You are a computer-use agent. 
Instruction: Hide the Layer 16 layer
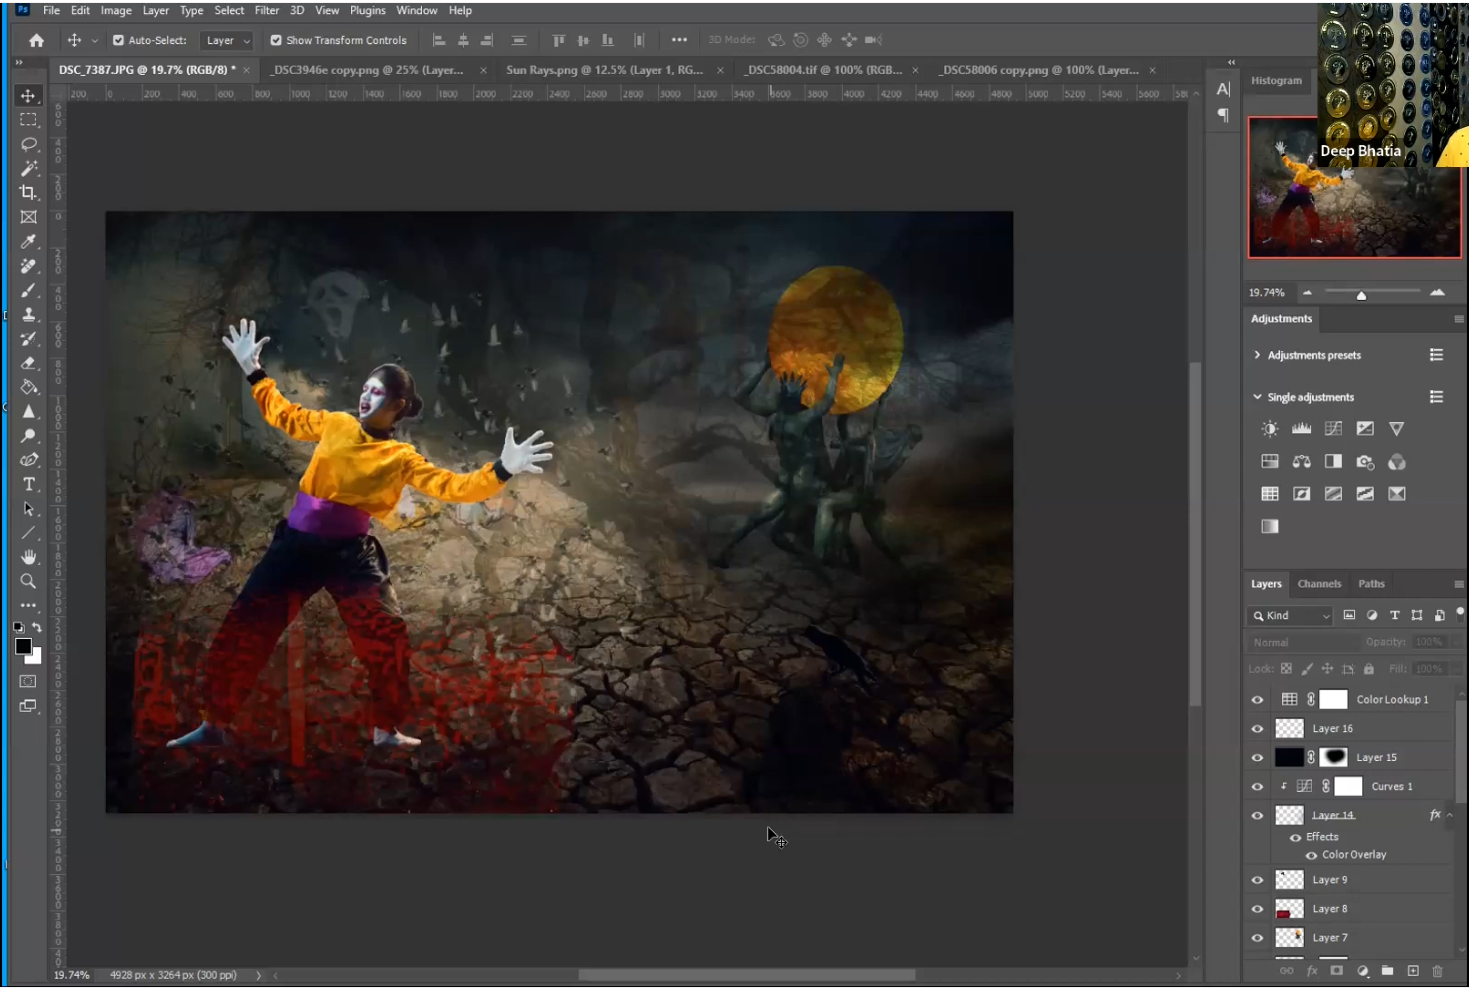point(1257,729)
